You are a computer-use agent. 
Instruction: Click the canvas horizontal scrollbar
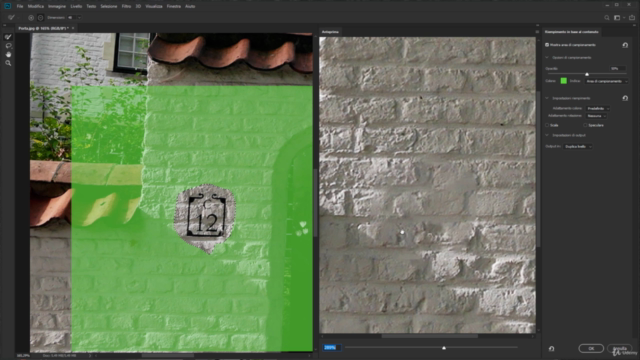click(x=167, y=356)
